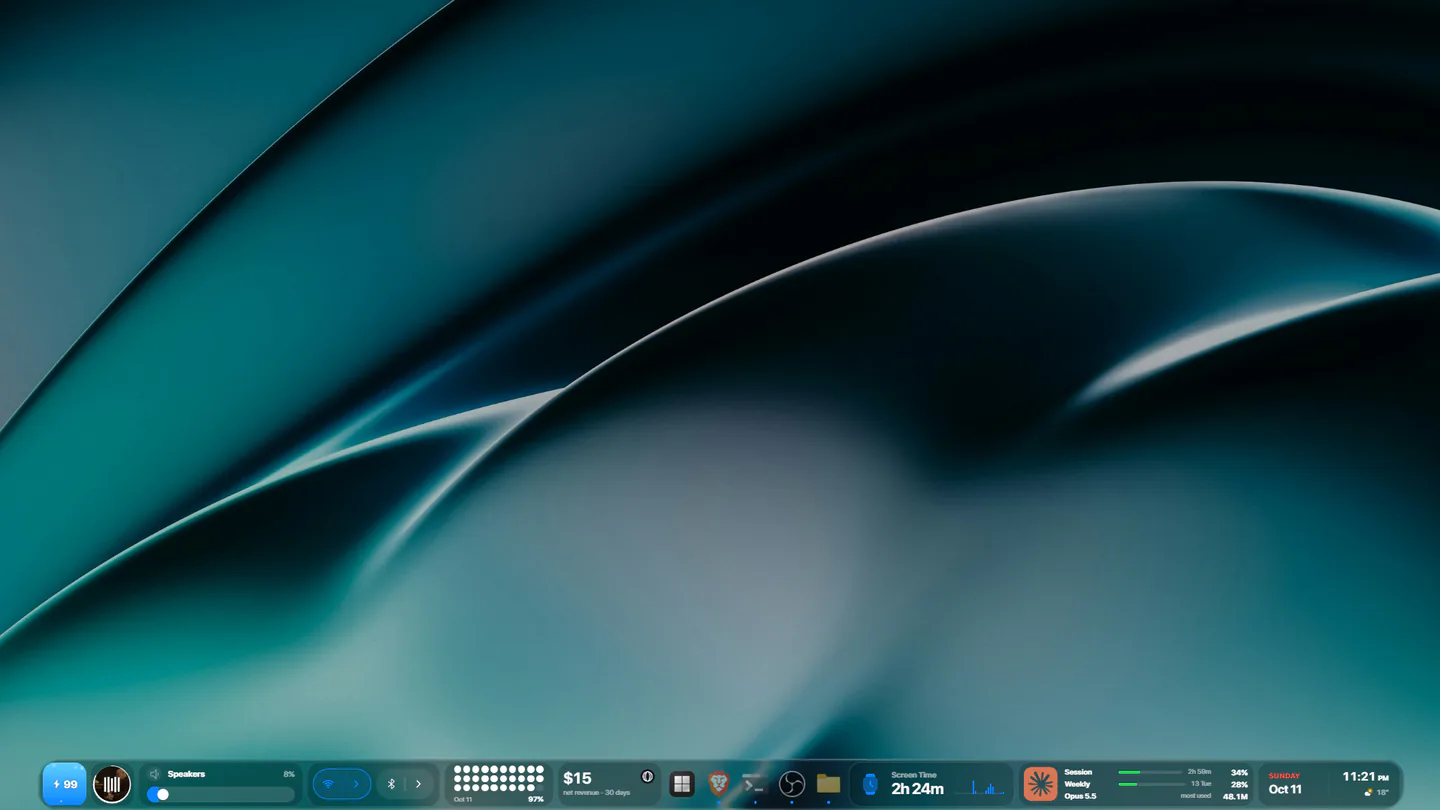Click the Session usage progress bar
This screenshot has width=1440, height=810.
click(x=1150, y=772)
